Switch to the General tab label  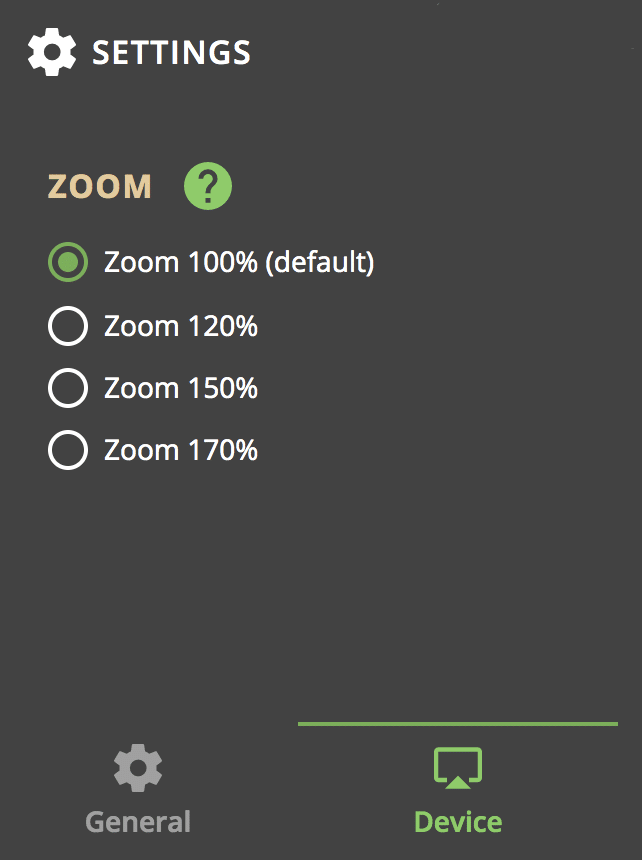point(138,823)
